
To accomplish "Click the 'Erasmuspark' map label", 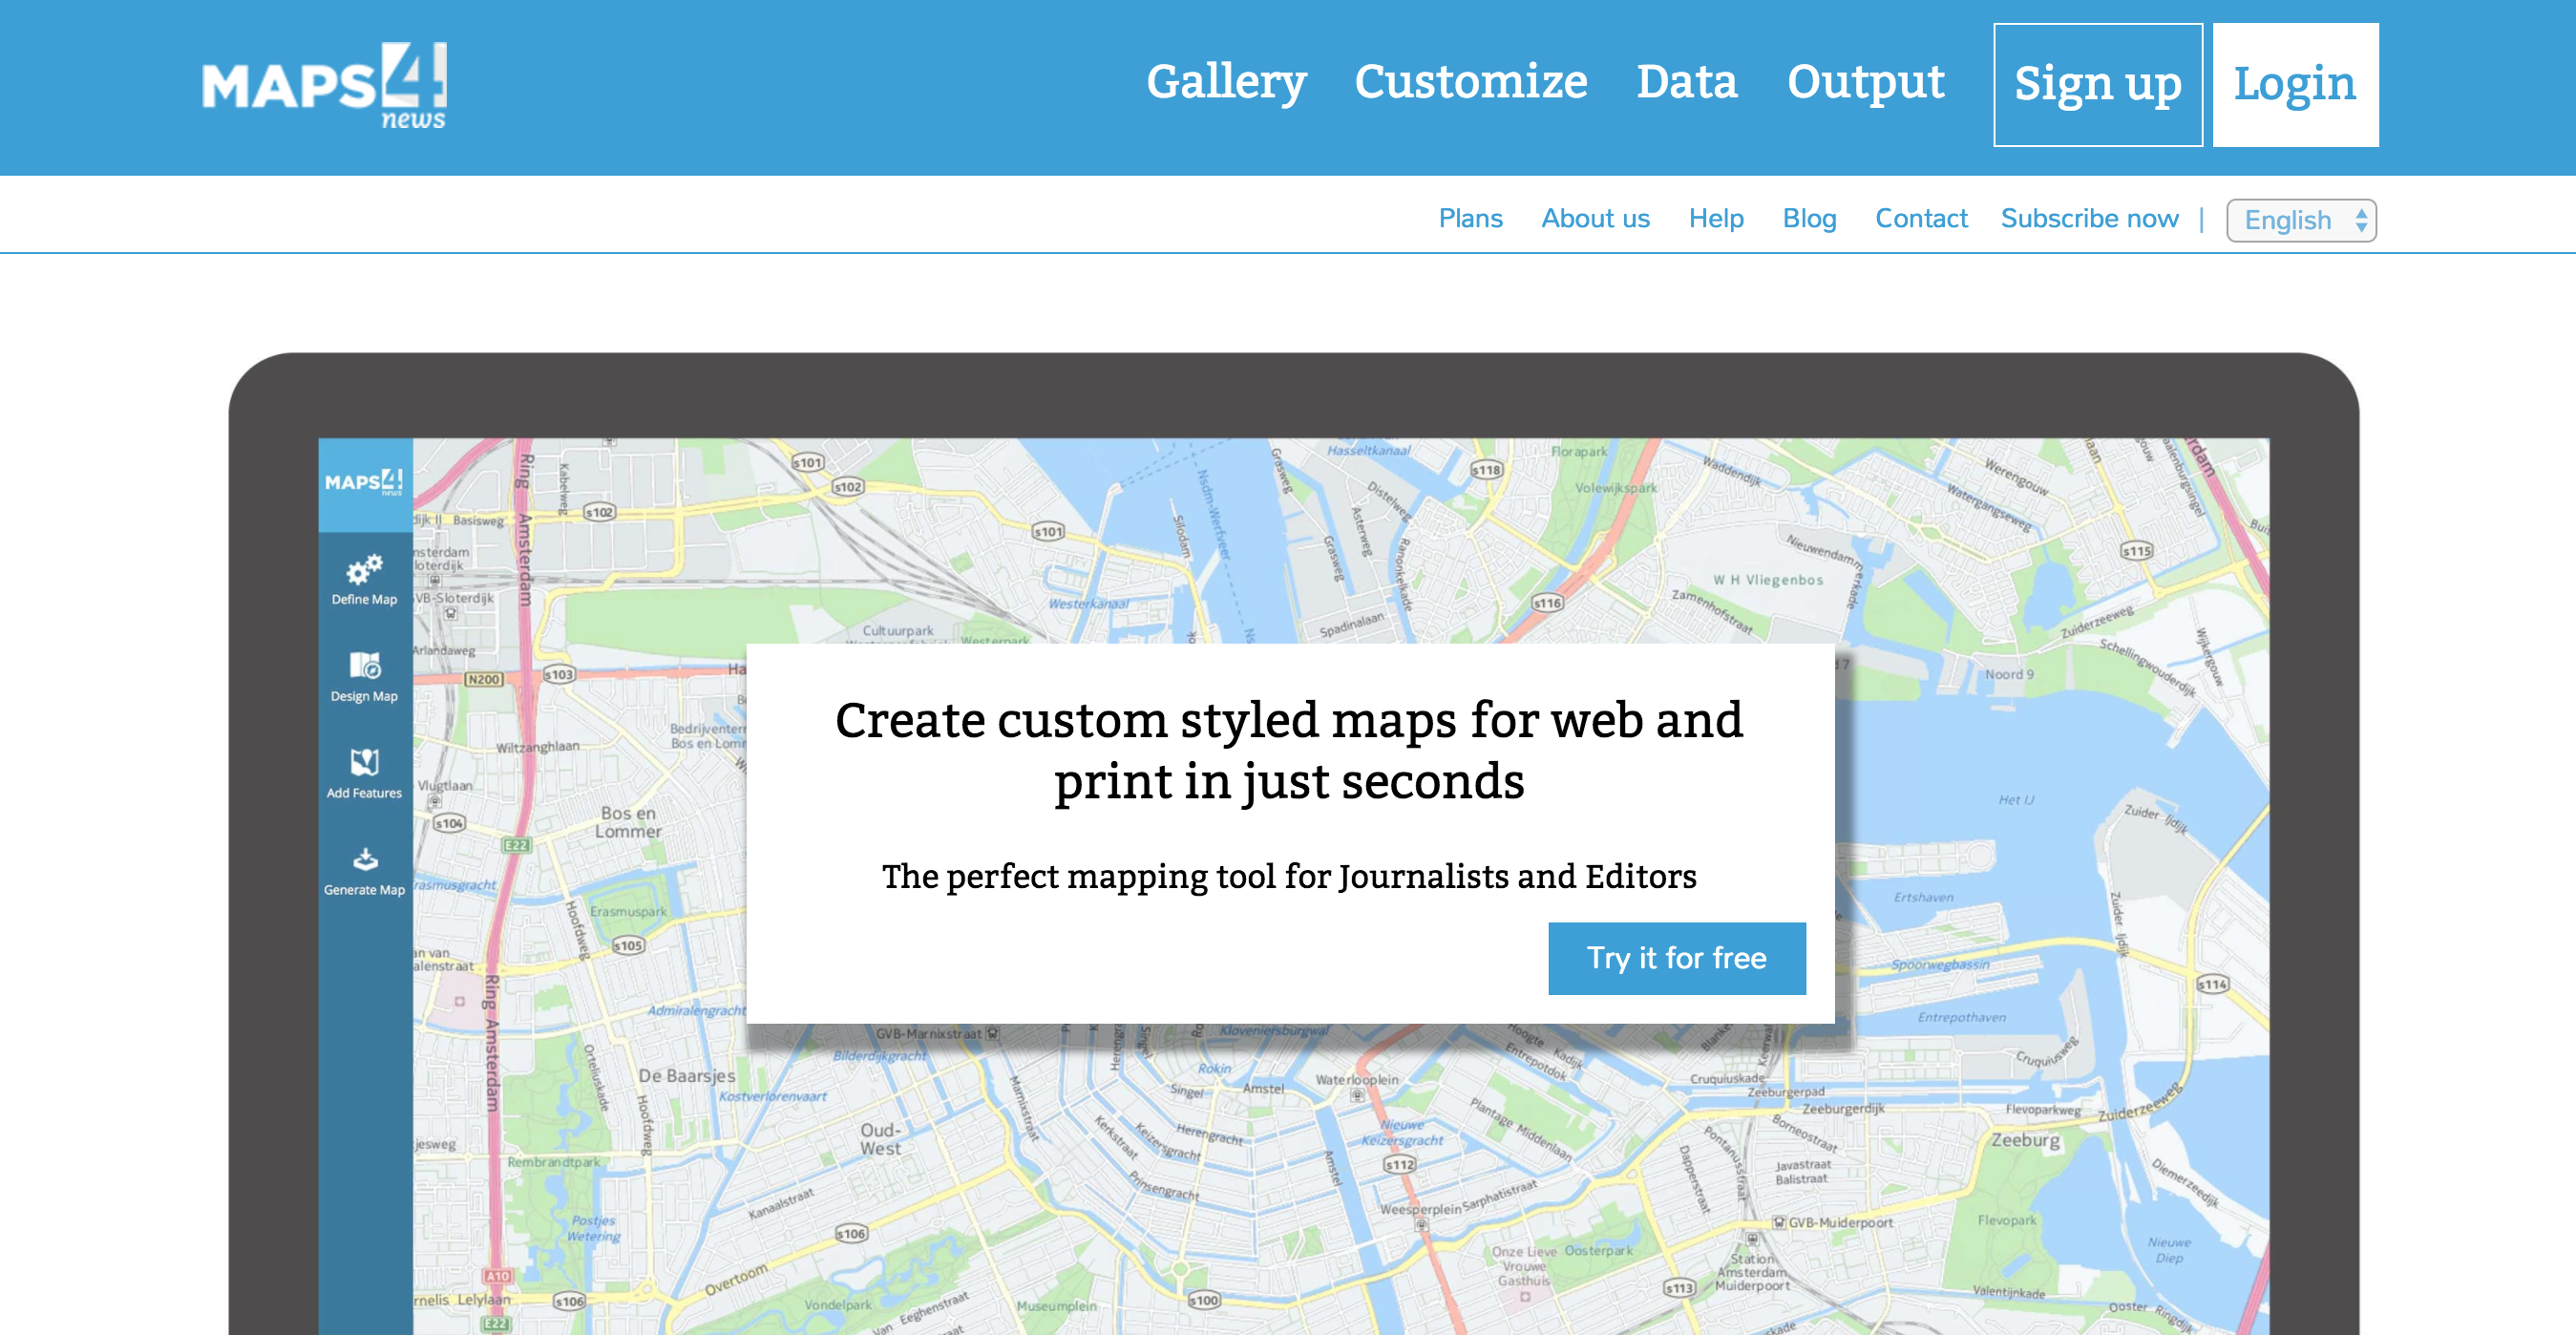I will pyautogui.click(x=627, y=911).
